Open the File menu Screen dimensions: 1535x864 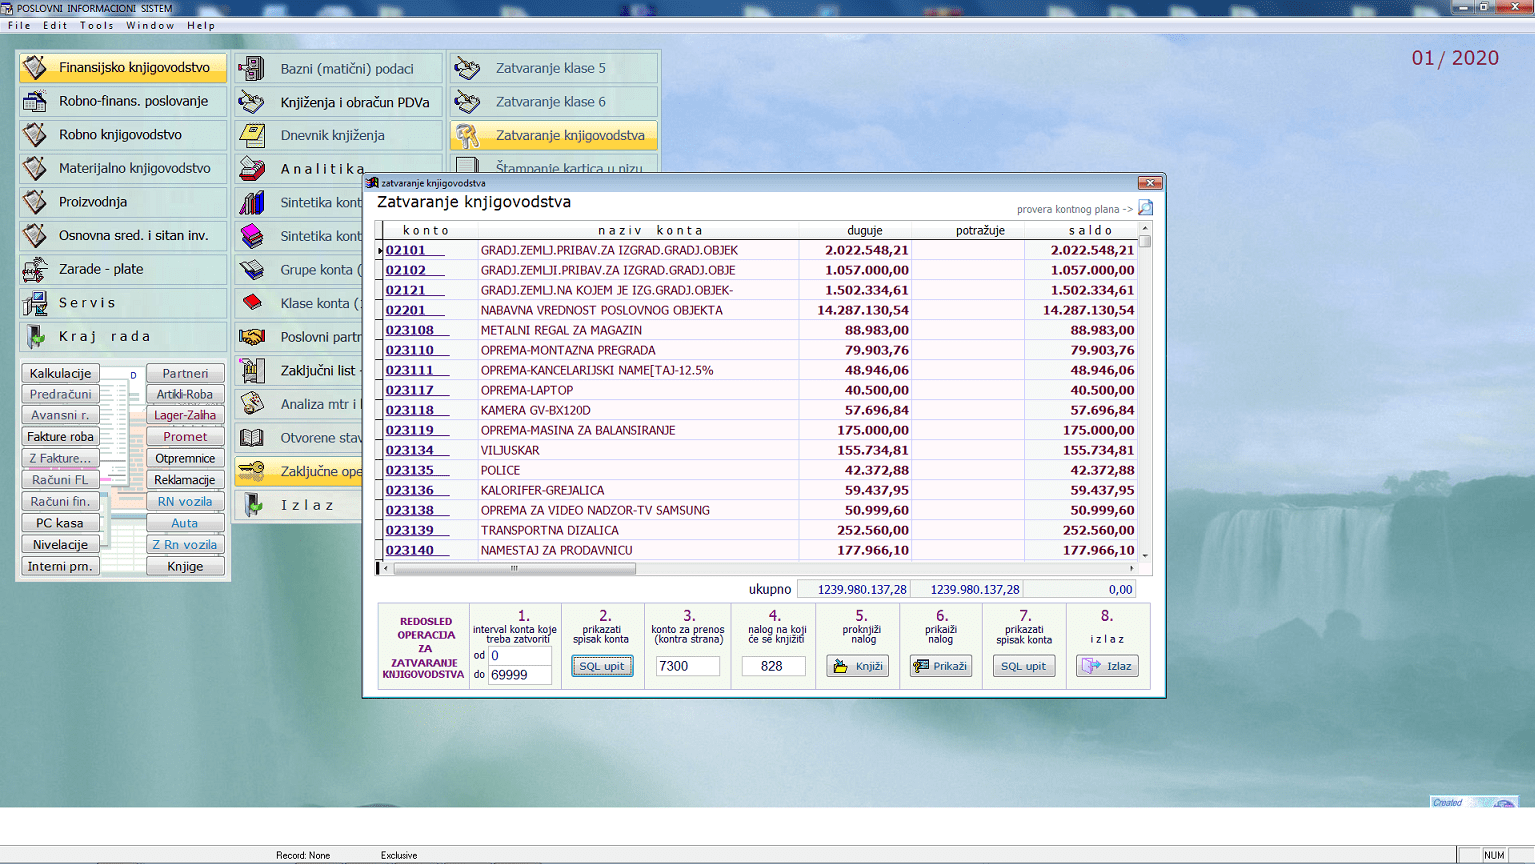pos(19,25)
